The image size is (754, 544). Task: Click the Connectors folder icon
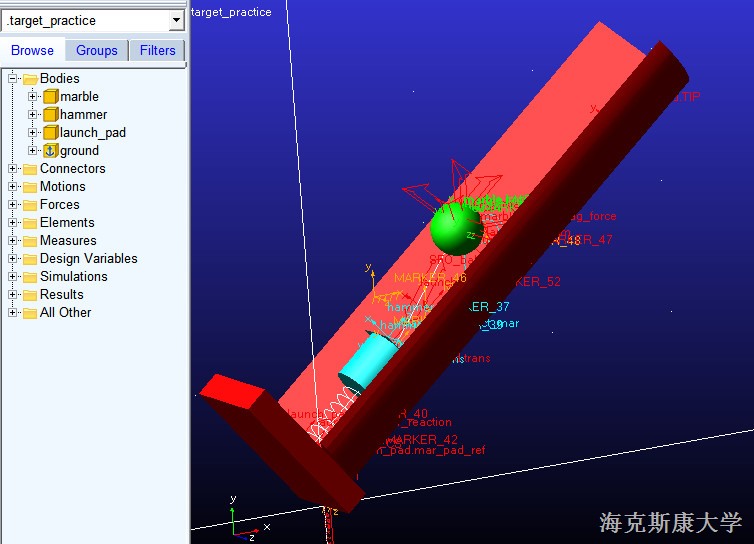coord(29,169)
